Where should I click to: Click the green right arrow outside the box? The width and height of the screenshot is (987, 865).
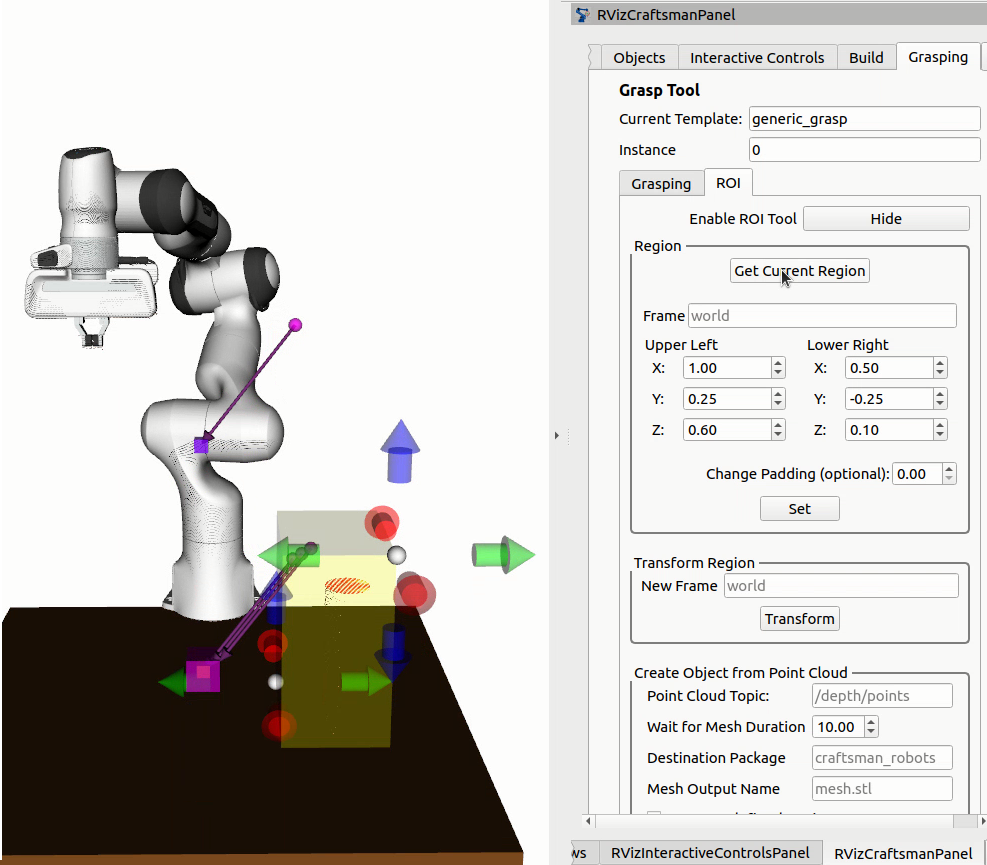point(504,555)
